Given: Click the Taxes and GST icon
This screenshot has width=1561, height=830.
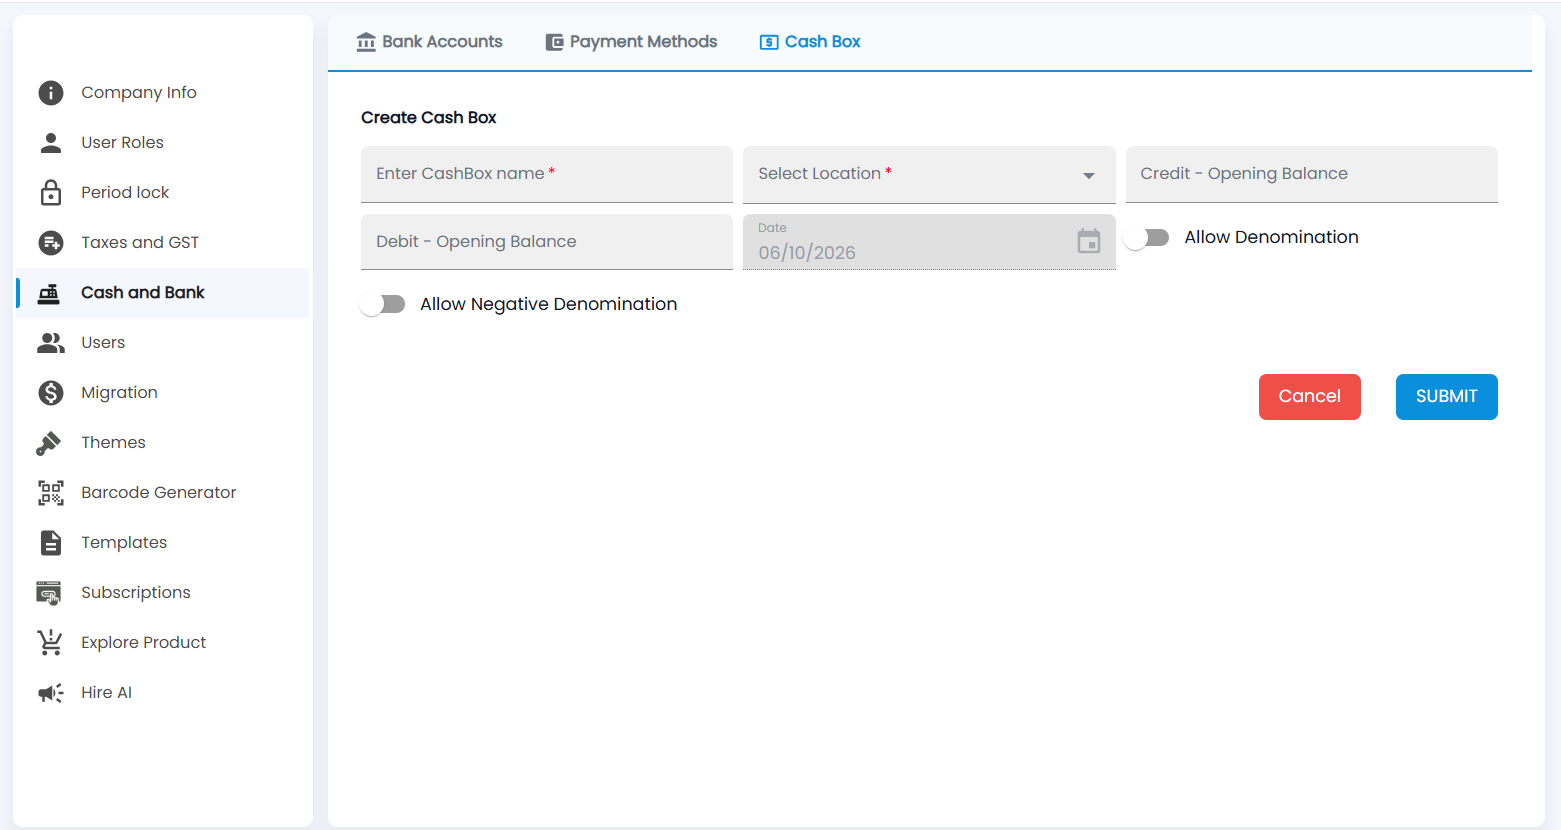Looking at the screenshot, I should click(51, 243).
